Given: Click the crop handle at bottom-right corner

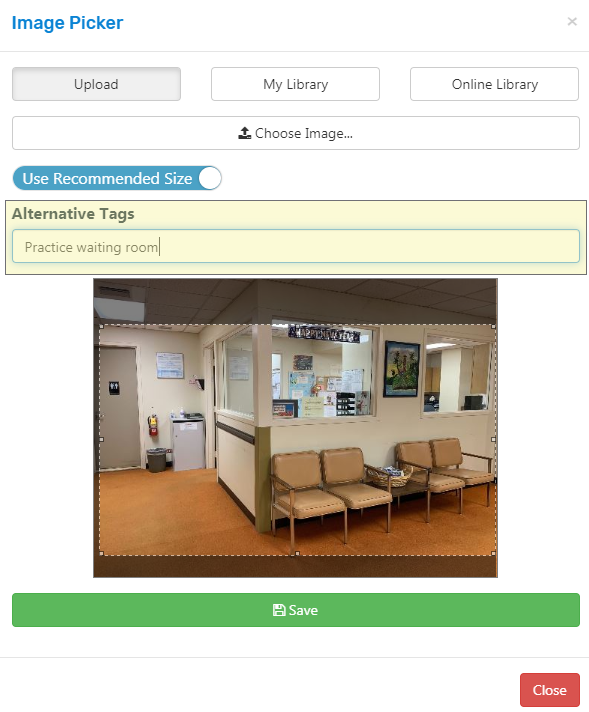Looking at the screenshot, I should coord(494,554).
